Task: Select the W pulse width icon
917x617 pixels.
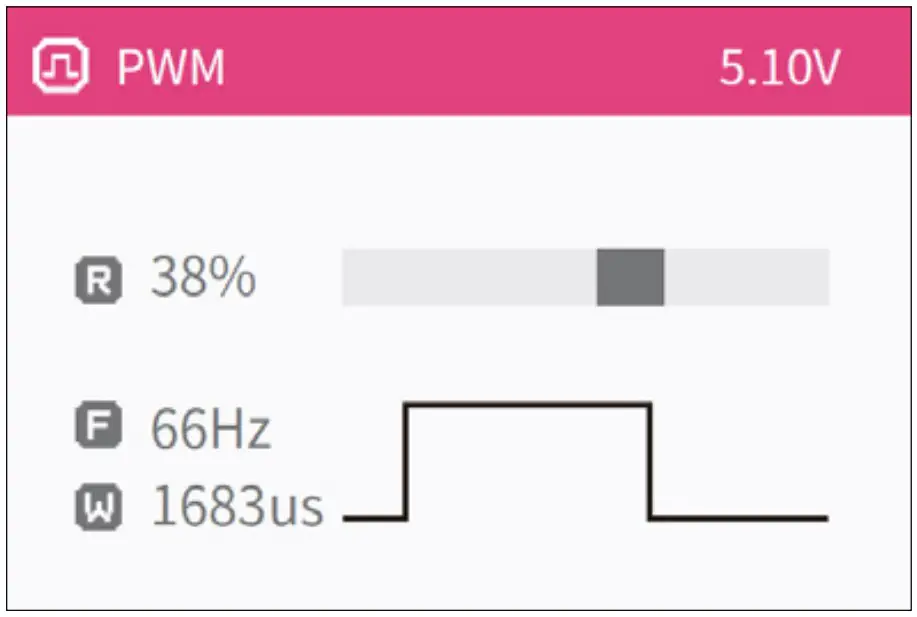Action: (97, 506)
